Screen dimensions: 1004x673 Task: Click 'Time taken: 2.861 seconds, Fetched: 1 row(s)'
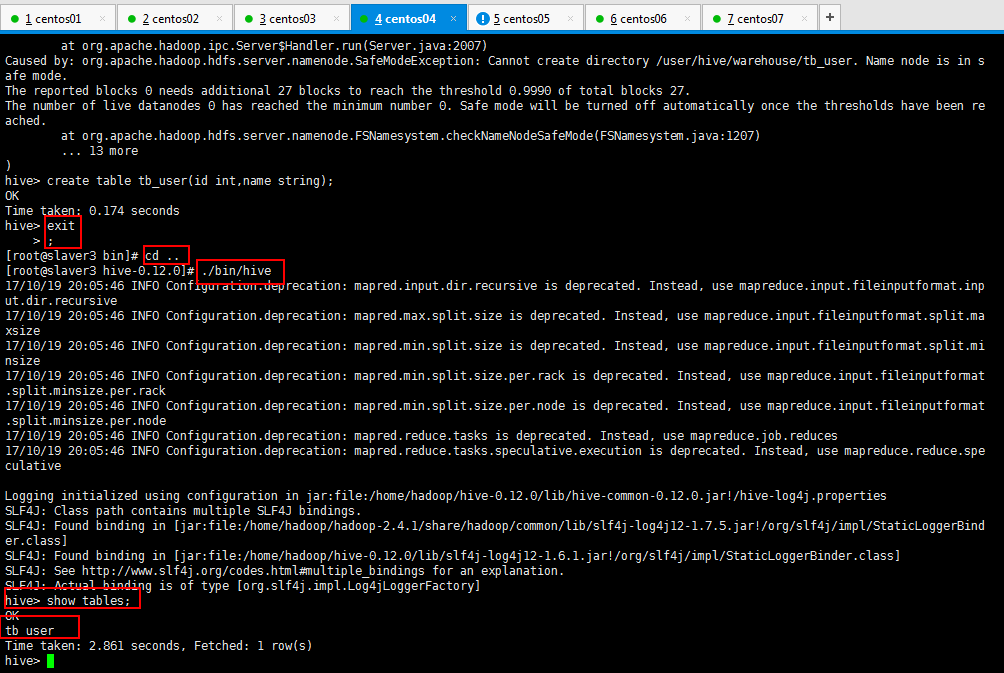(159, 645)
